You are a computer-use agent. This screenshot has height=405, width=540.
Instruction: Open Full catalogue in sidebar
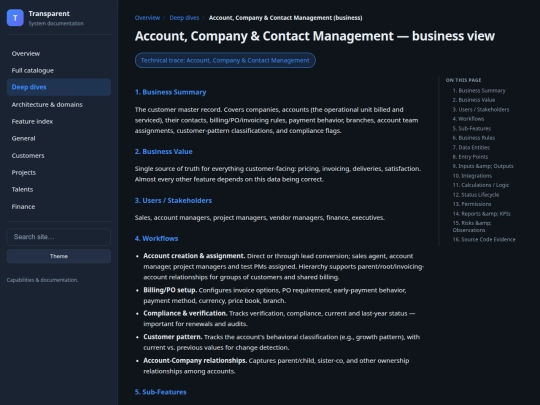[x=59, y=70]
